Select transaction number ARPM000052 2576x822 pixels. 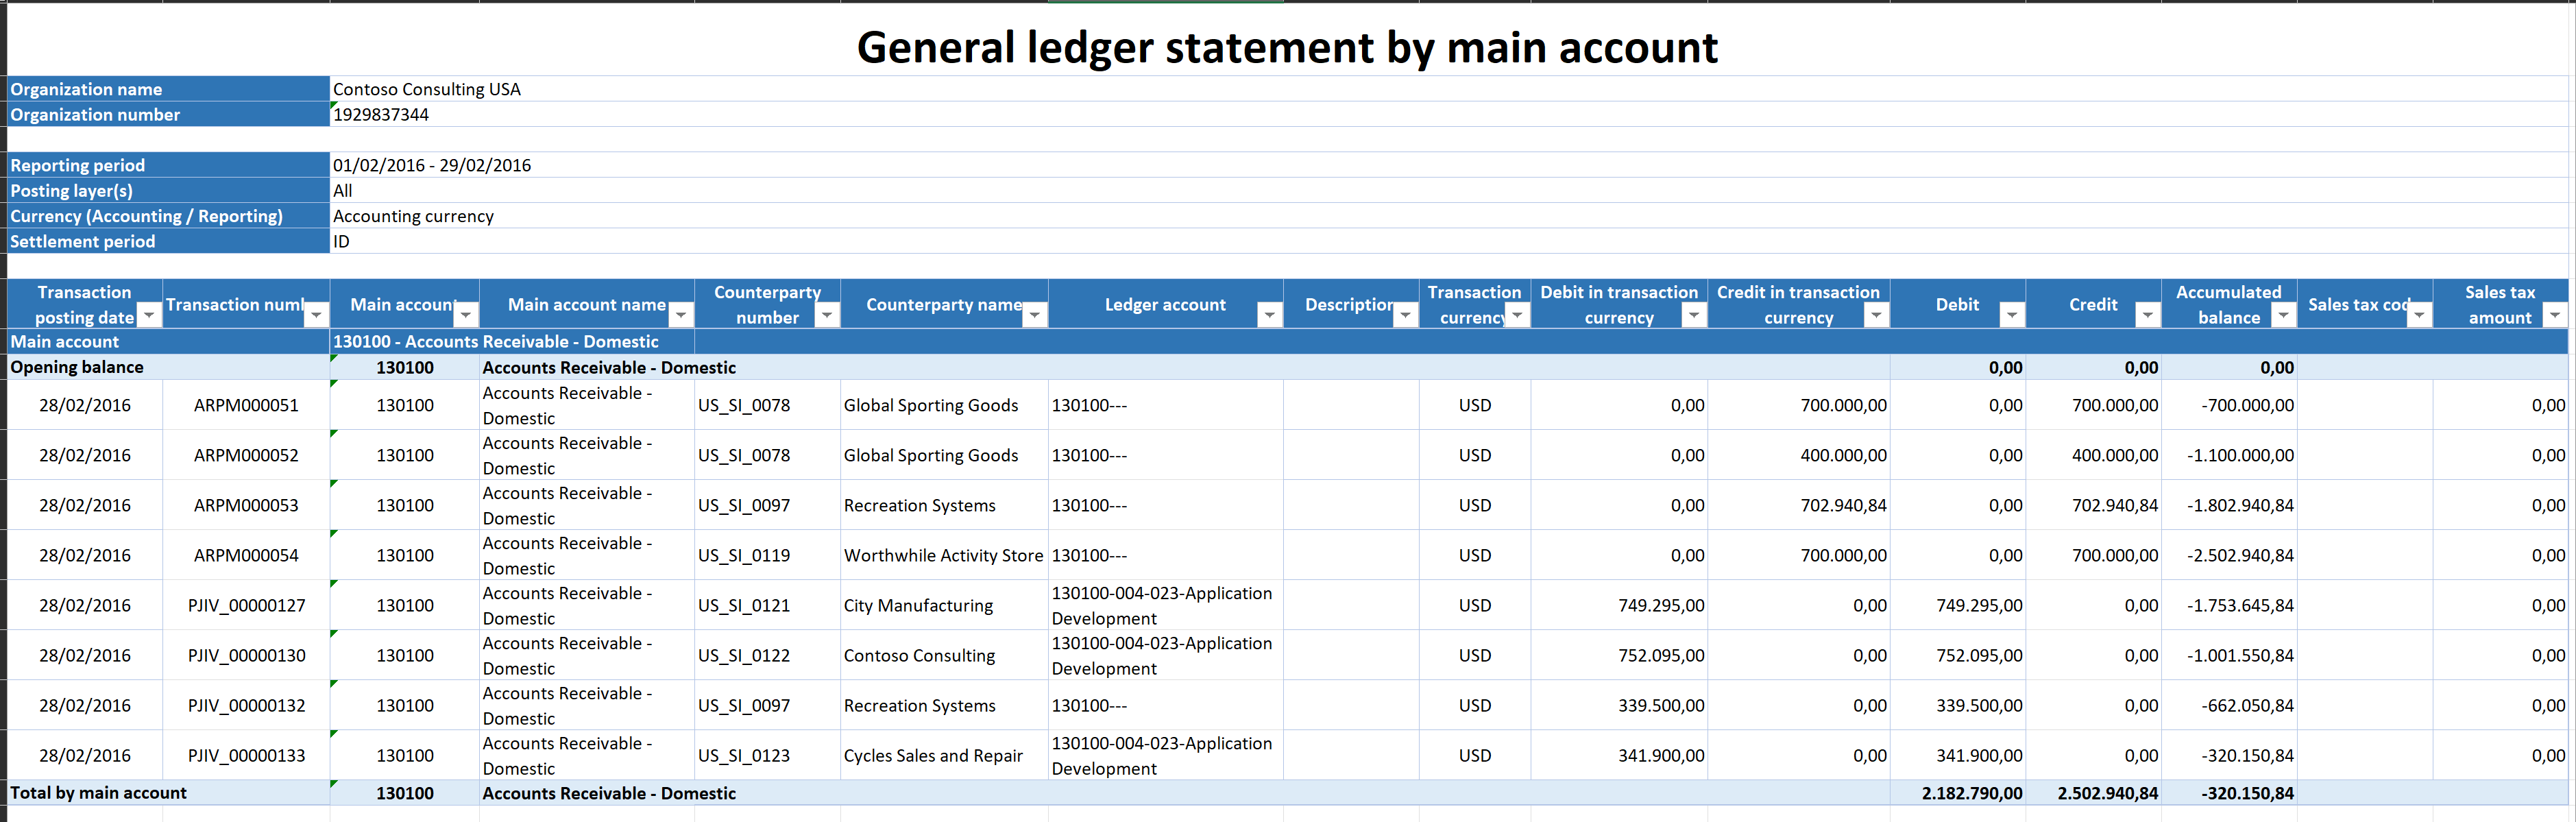pyautogui.click(x=246, y=455)
